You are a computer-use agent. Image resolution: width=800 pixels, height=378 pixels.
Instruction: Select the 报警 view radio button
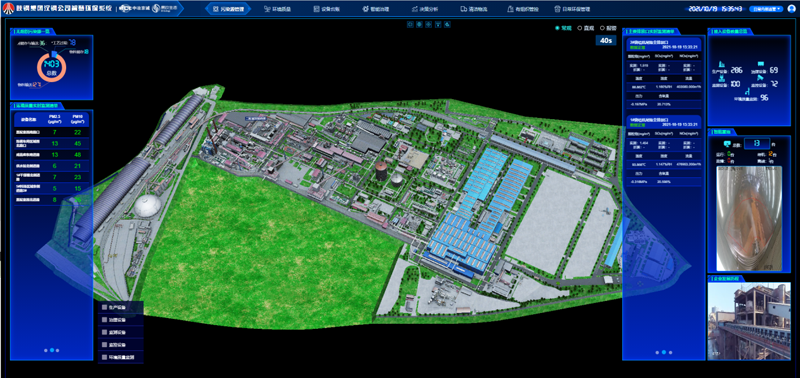[x=602, y=29]
